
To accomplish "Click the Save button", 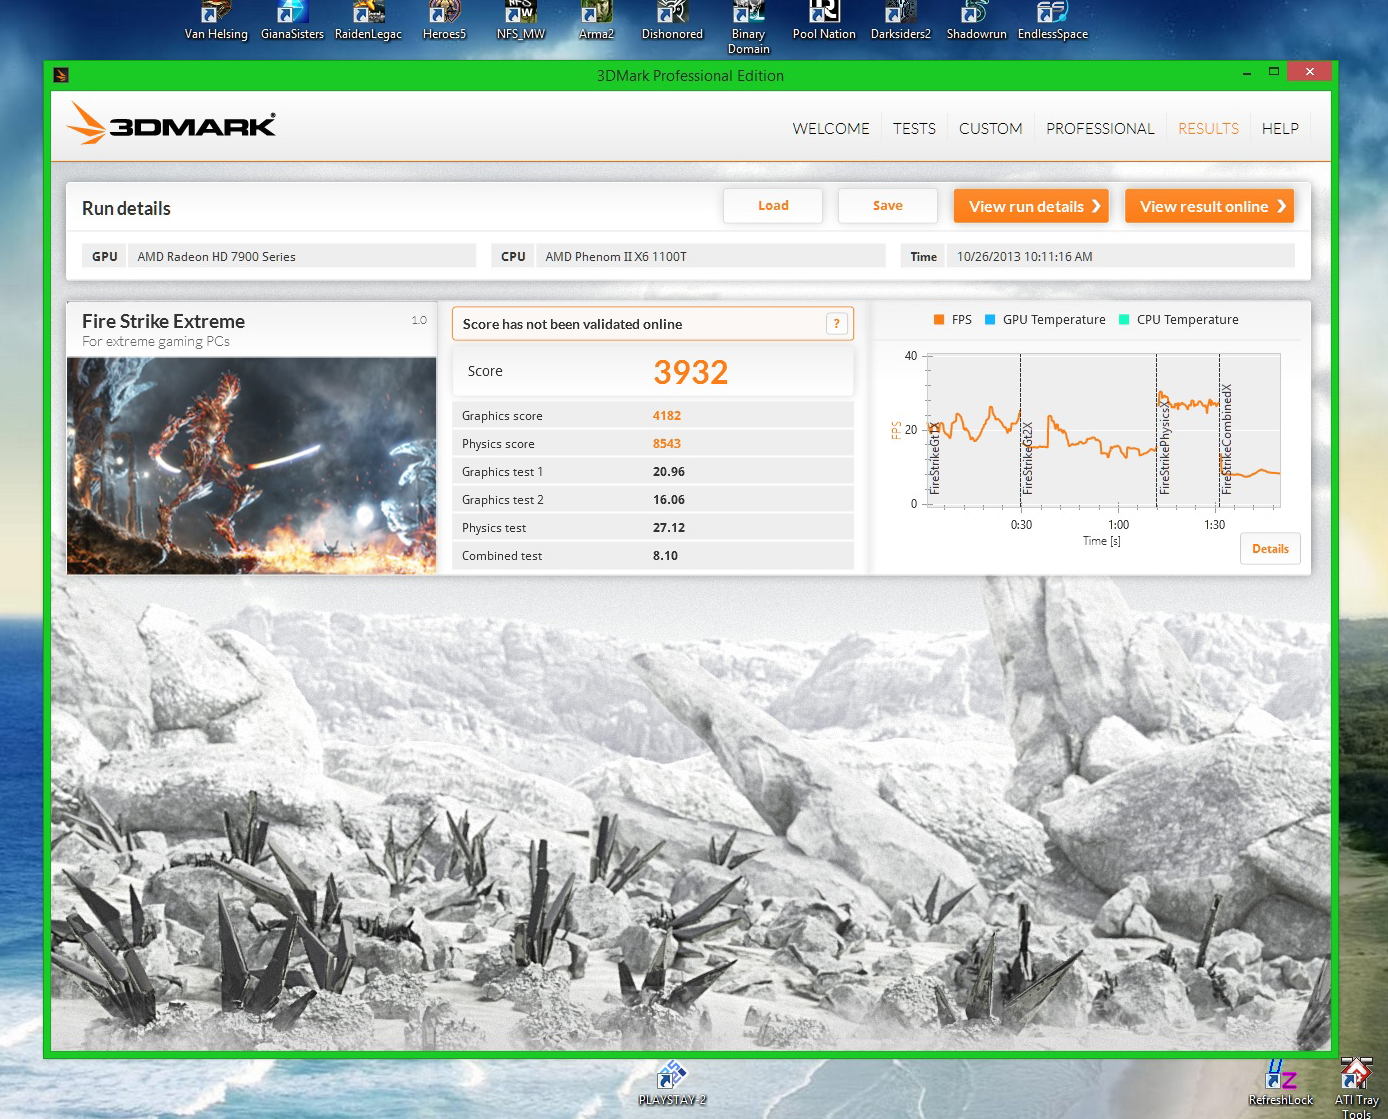I will click(x=888, y=206).
